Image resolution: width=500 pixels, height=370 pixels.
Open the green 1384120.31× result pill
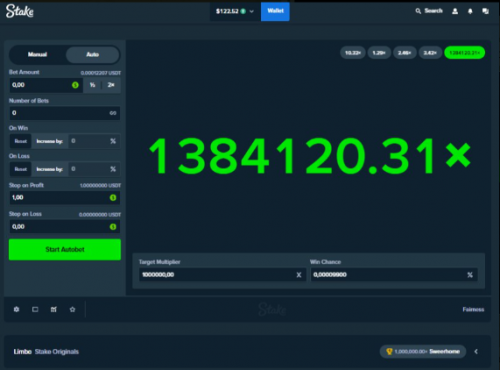pos(465,53)
